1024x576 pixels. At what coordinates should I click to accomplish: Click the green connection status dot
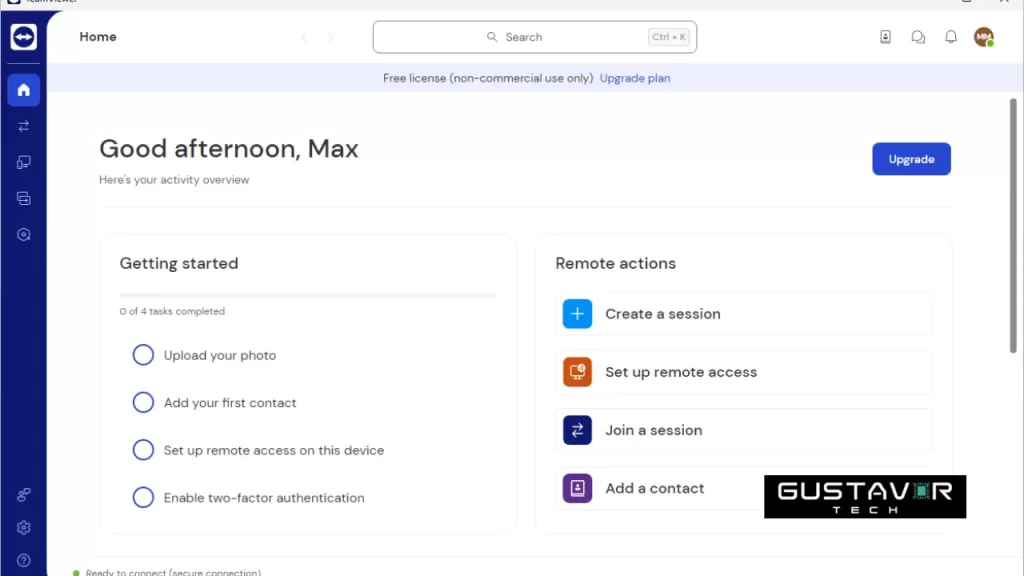(76, 573)
